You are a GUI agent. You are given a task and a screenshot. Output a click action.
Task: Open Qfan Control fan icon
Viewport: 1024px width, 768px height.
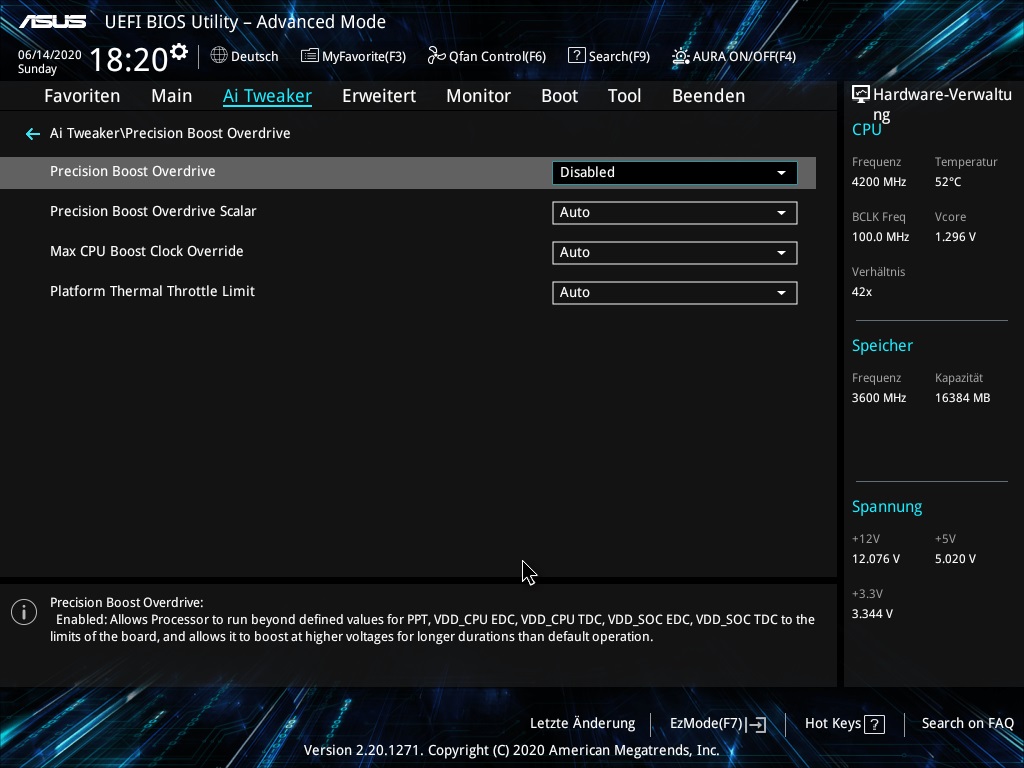[436, 56]
